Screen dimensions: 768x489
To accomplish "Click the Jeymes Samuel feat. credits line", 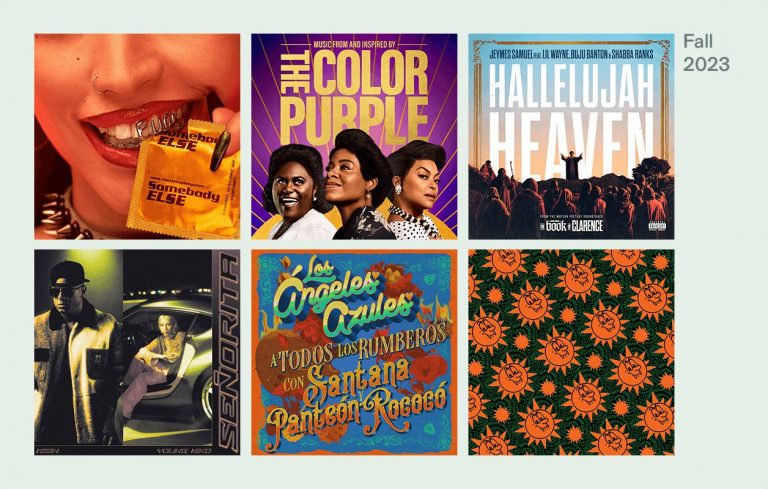I will (571, 54).
